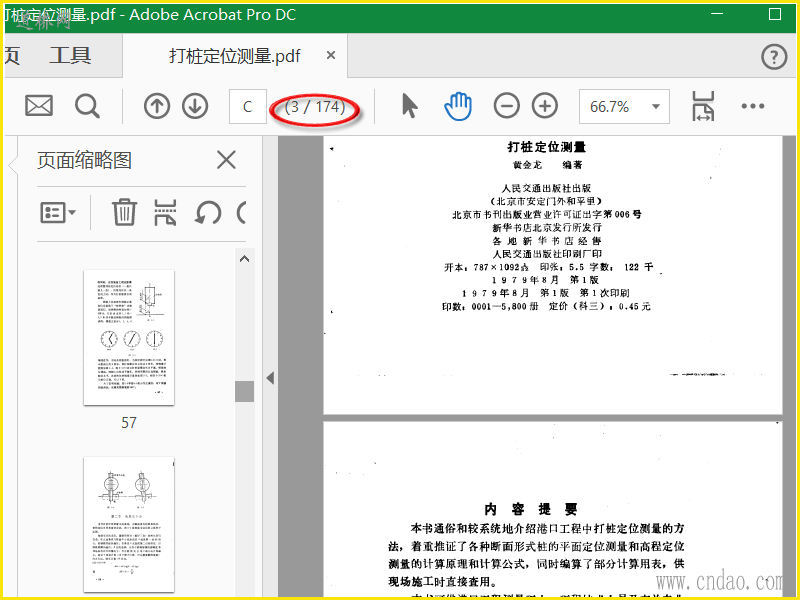Zoom out with minus button
The image size is (800, 600).
pos(507,106)
